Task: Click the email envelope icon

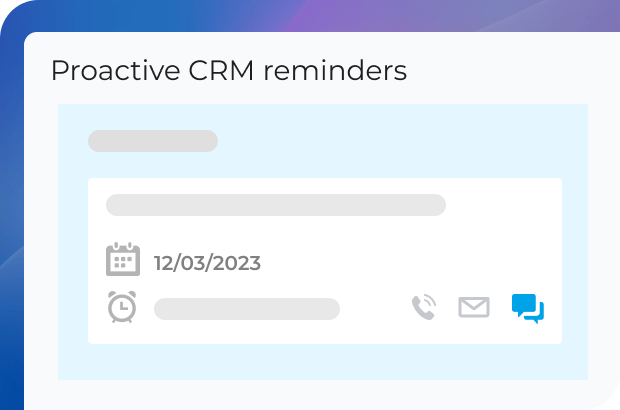Action: click(x=474, y=307)
